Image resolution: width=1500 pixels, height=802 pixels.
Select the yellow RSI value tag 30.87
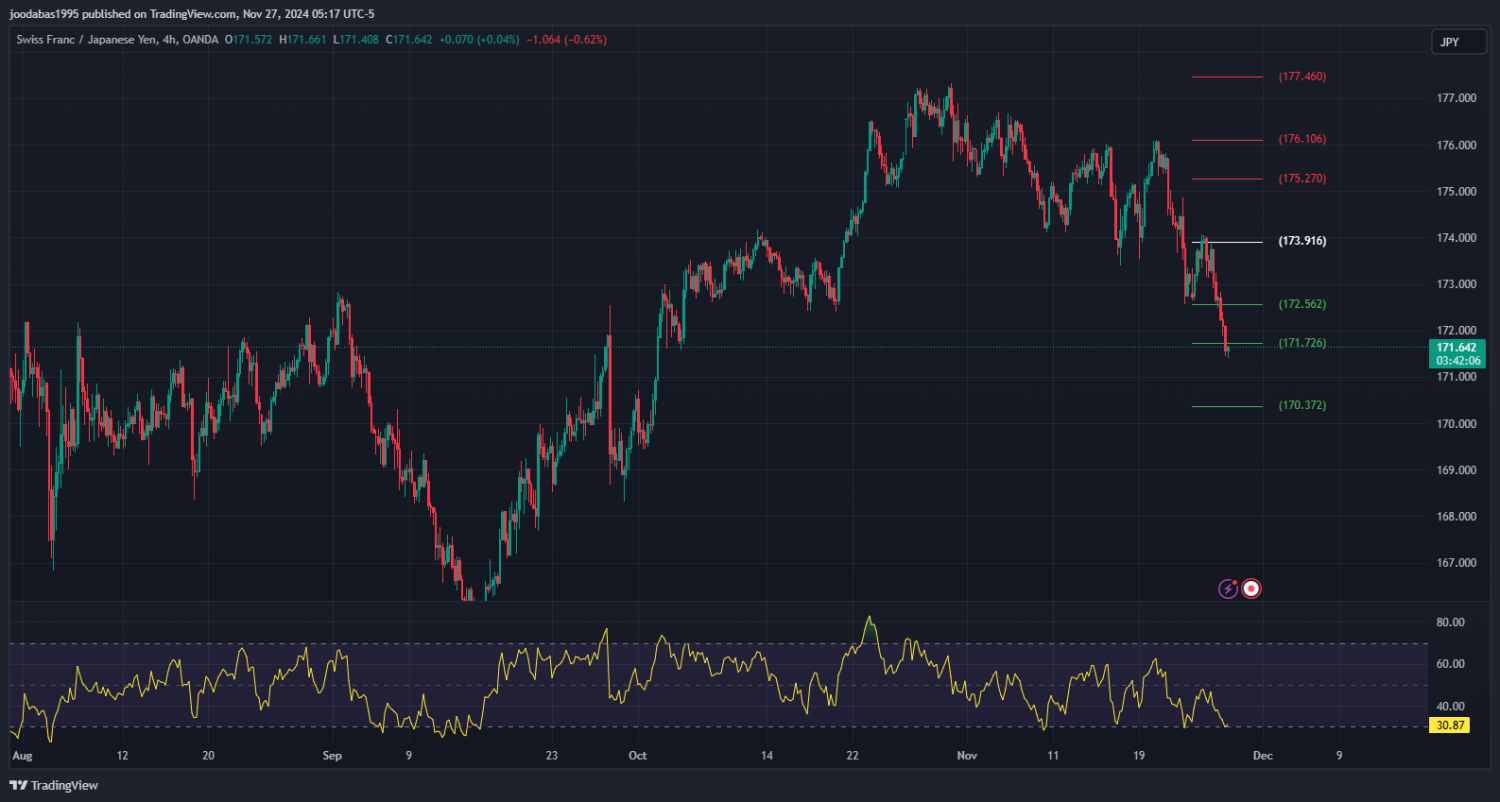point(1449,725)
